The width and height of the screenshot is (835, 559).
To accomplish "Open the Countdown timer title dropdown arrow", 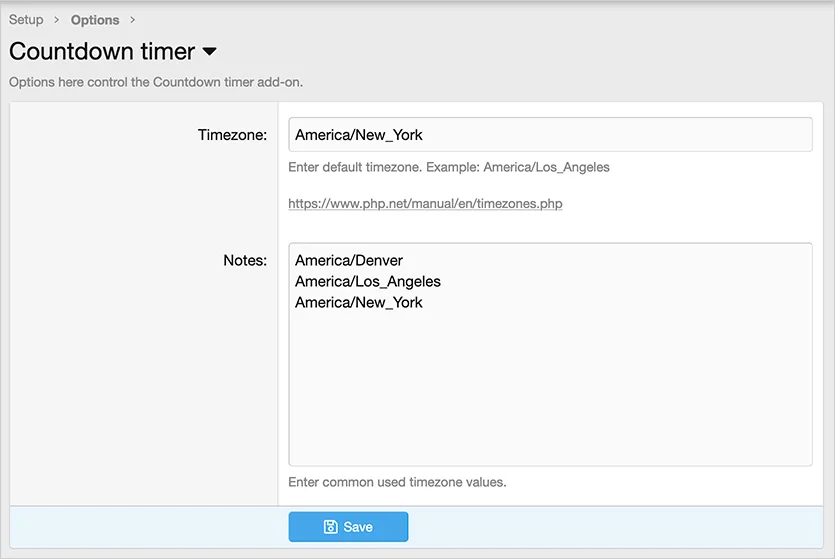I will (x=209, y=52).
